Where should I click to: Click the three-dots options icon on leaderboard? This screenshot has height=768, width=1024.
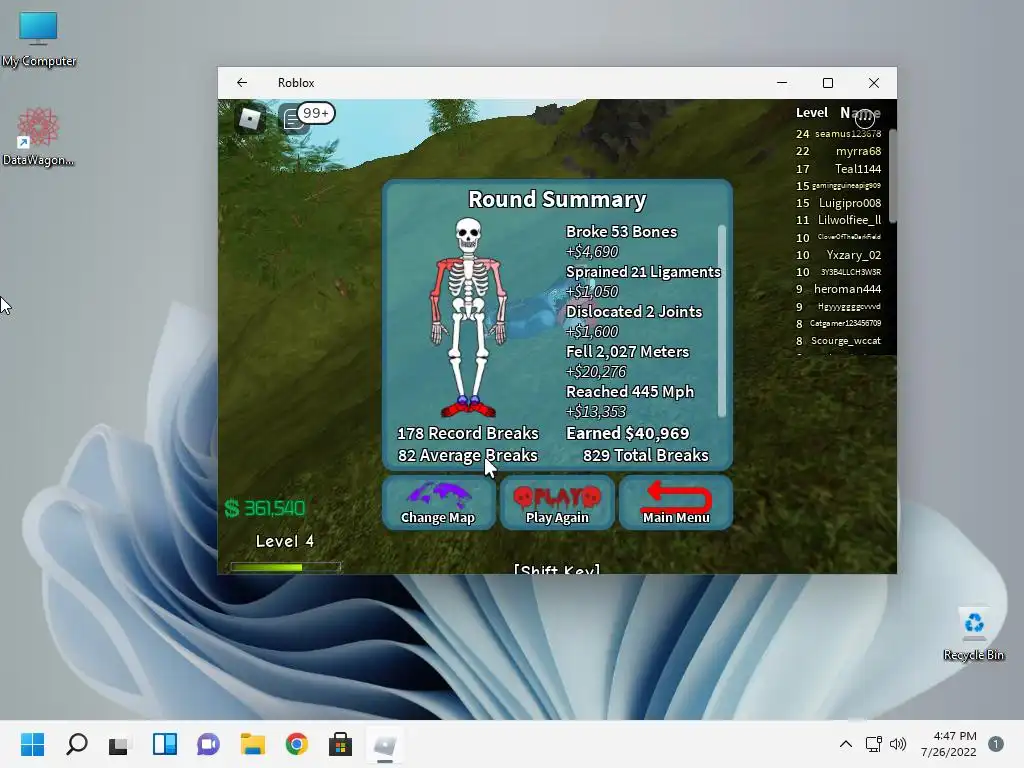click(865, 119)
